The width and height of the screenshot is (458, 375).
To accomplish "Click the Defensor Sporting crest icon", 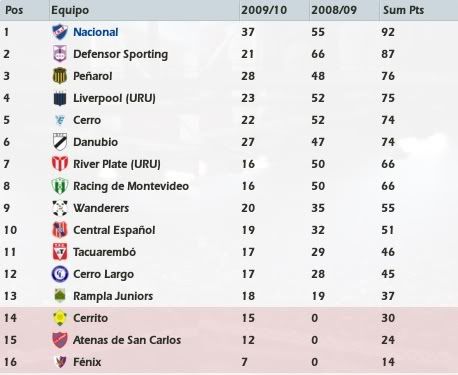I will tap(60, 54).
